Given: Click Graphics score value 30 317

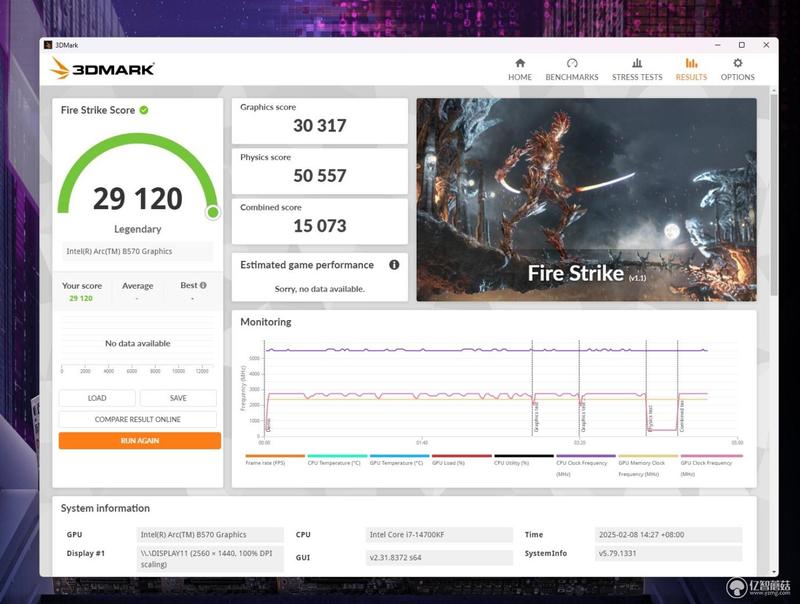Looking at the screenshot, I should (319, 125).
